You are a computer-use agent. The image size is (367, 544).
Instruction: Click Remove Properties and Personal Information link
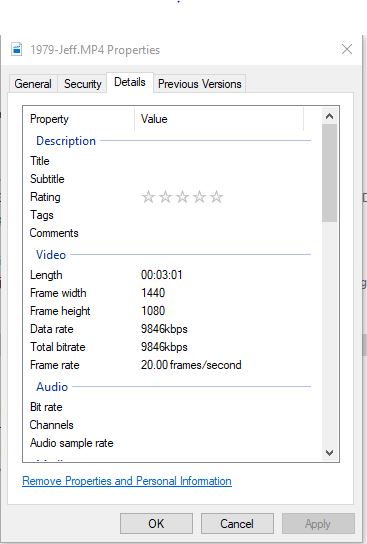point(127,481)
